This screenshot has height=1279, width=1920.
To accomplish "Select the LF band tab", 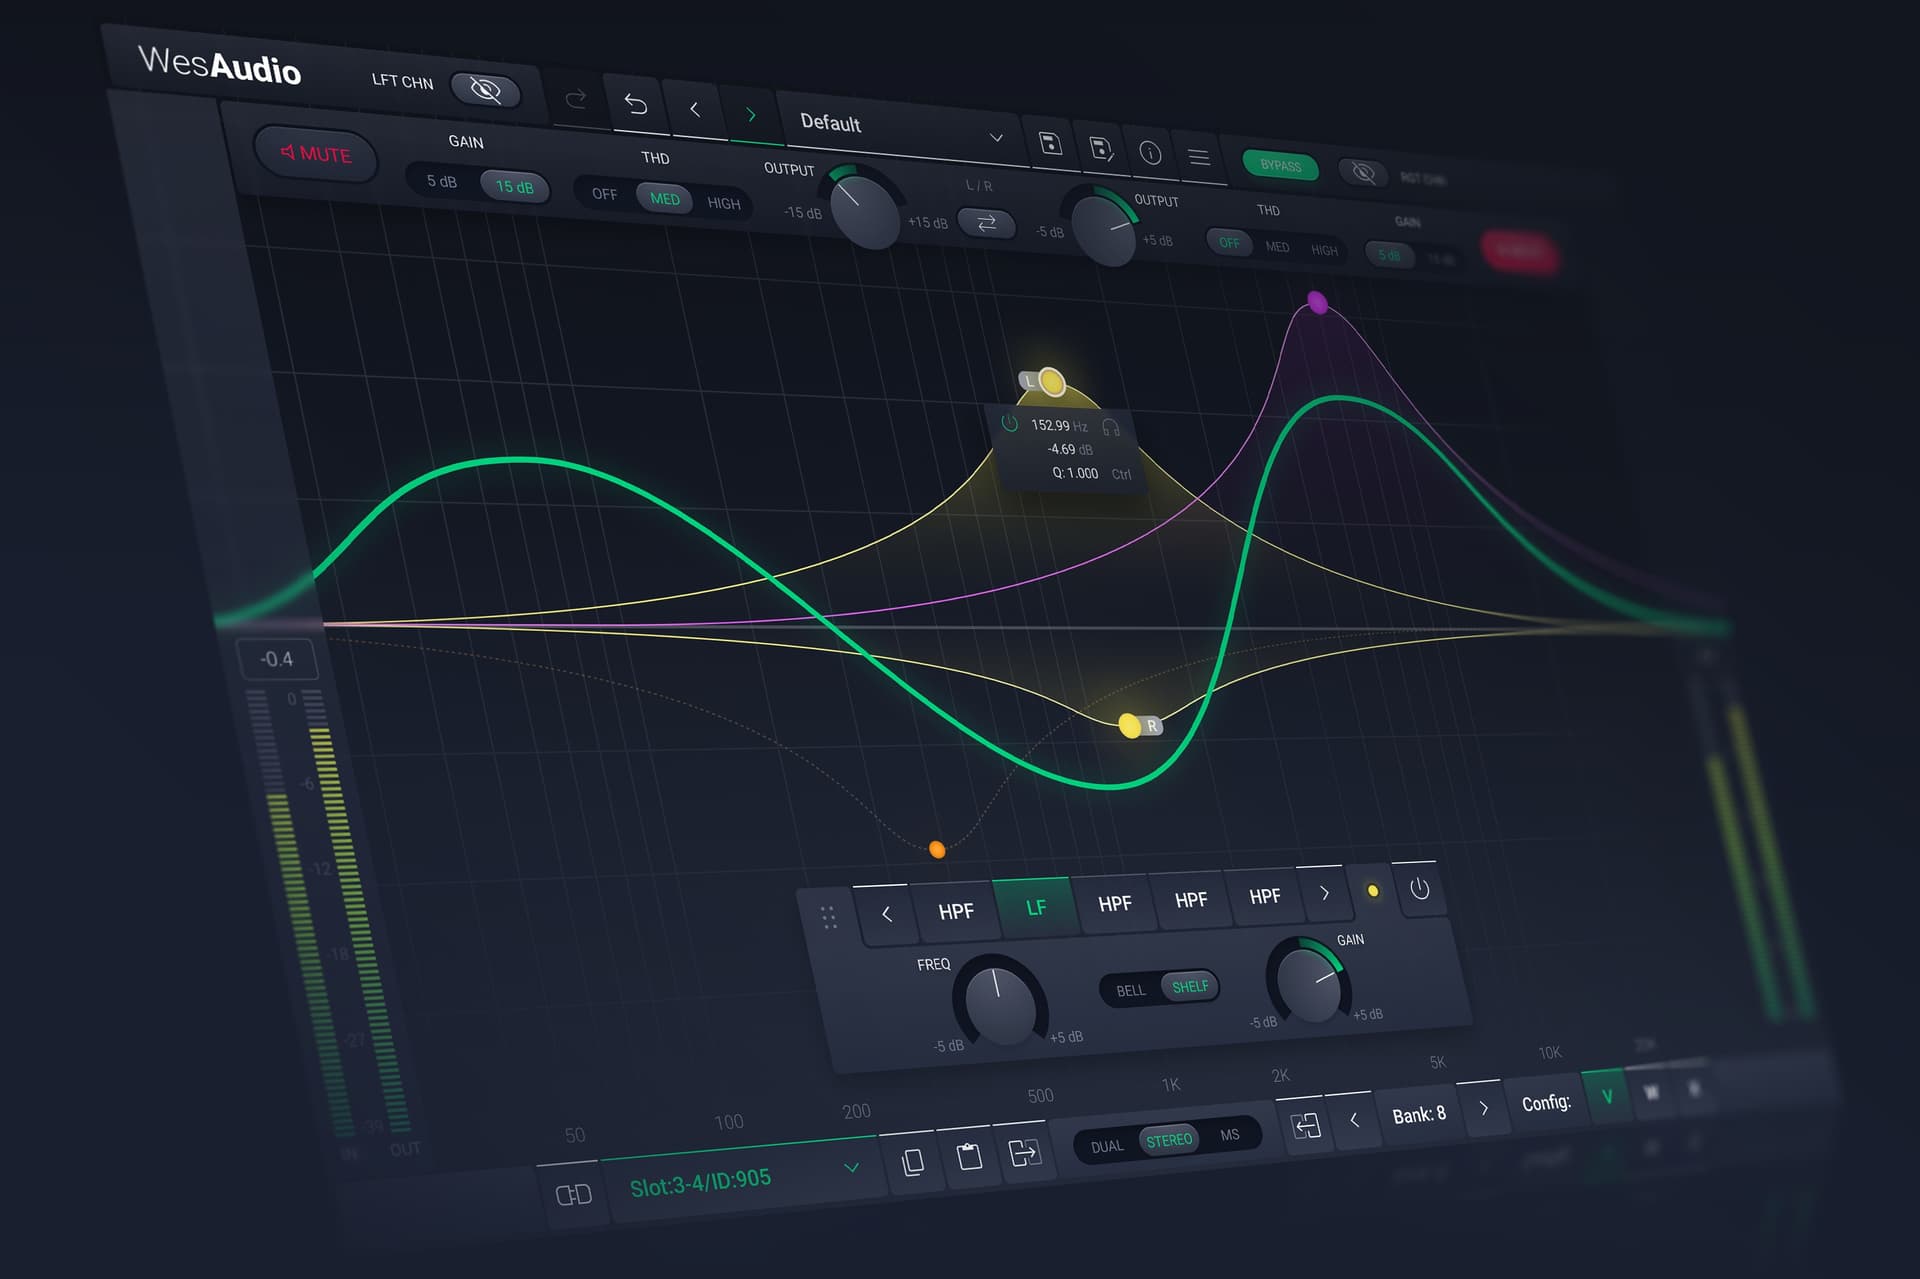I will click(x=1036, y=907).
